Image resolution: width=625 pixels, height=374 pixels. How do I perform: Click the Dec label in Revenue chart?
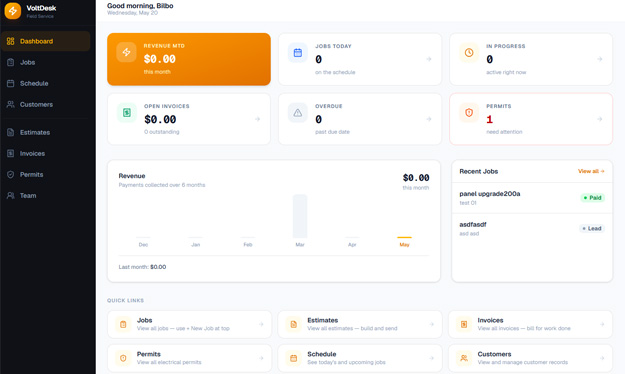(143, 244)
